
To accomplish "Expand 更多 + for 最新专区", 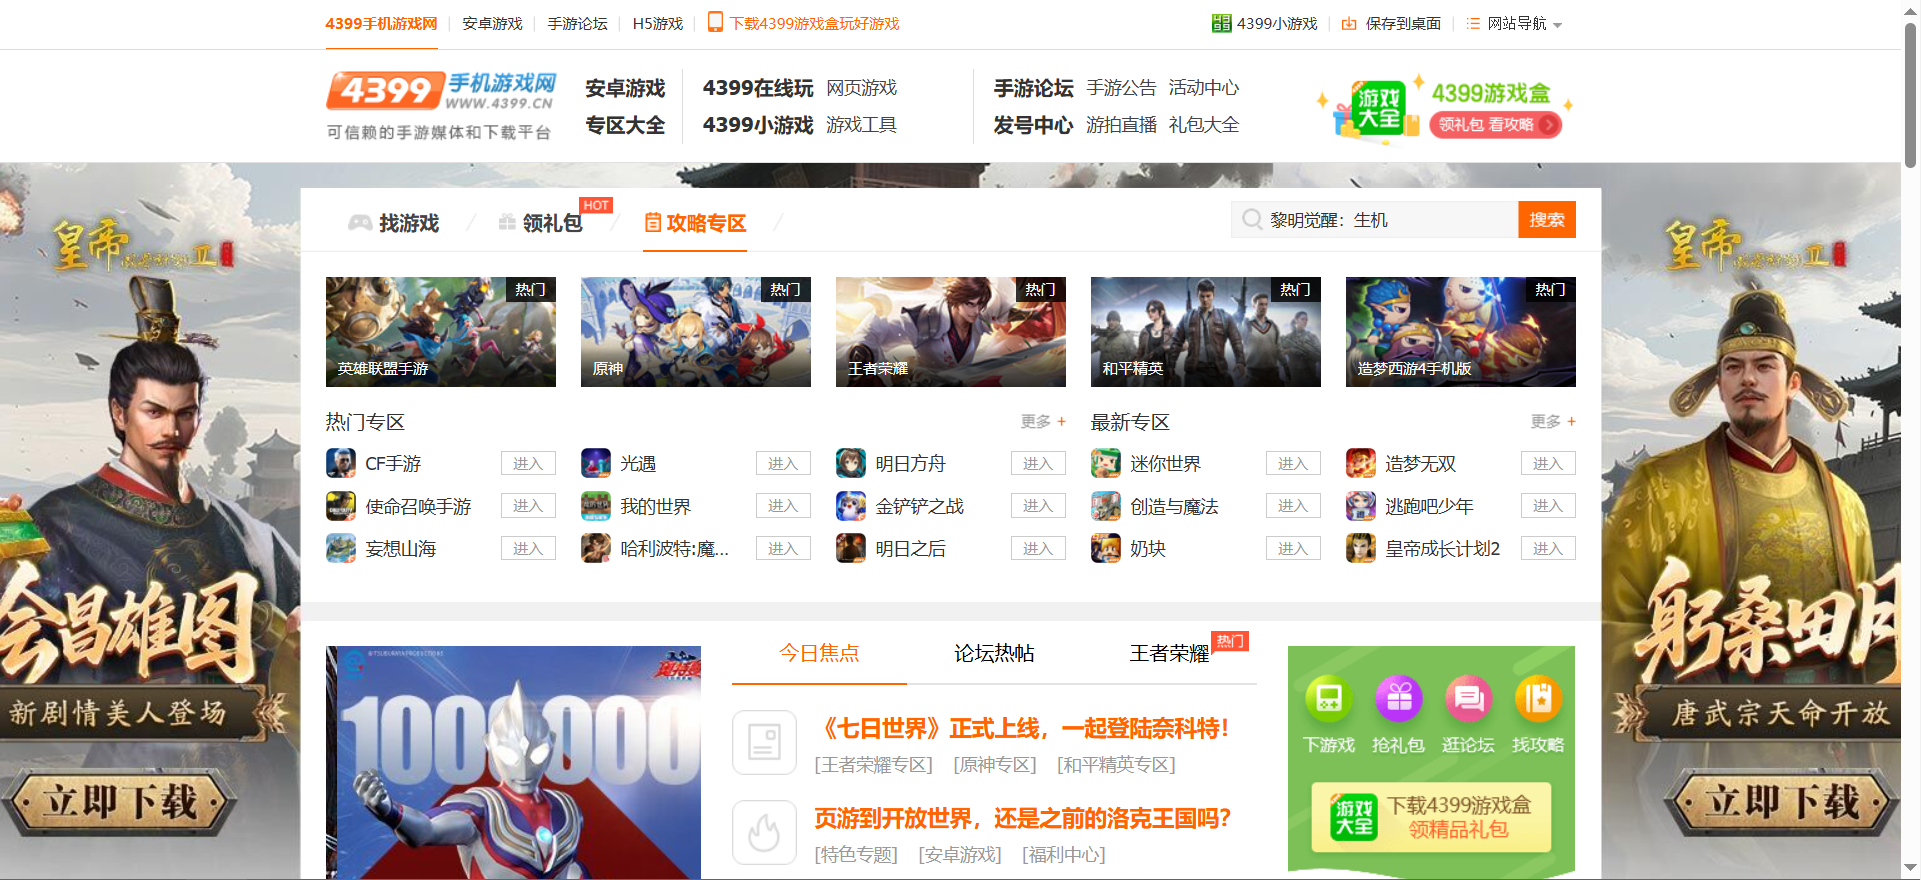I will point(1553,422).
